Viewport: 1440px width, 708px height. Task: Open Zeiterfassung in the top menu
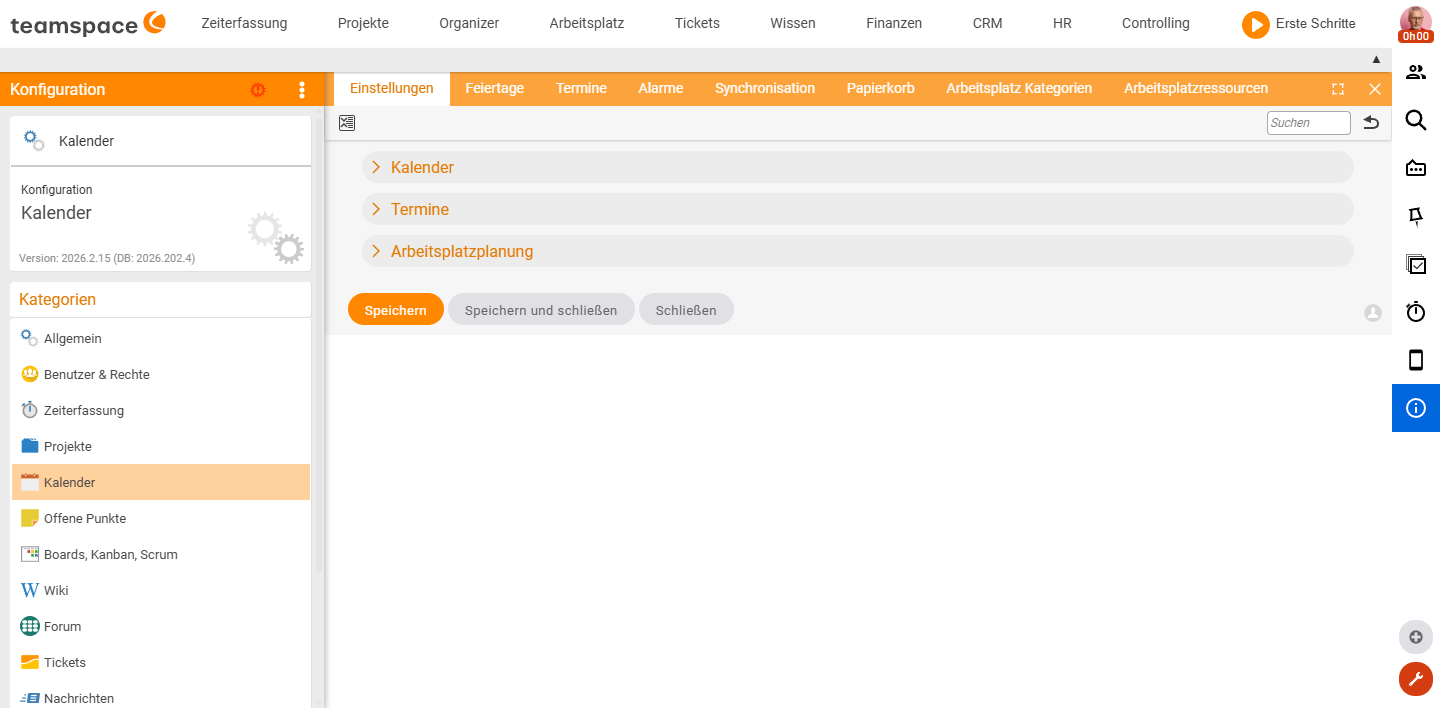coord(244,23)
